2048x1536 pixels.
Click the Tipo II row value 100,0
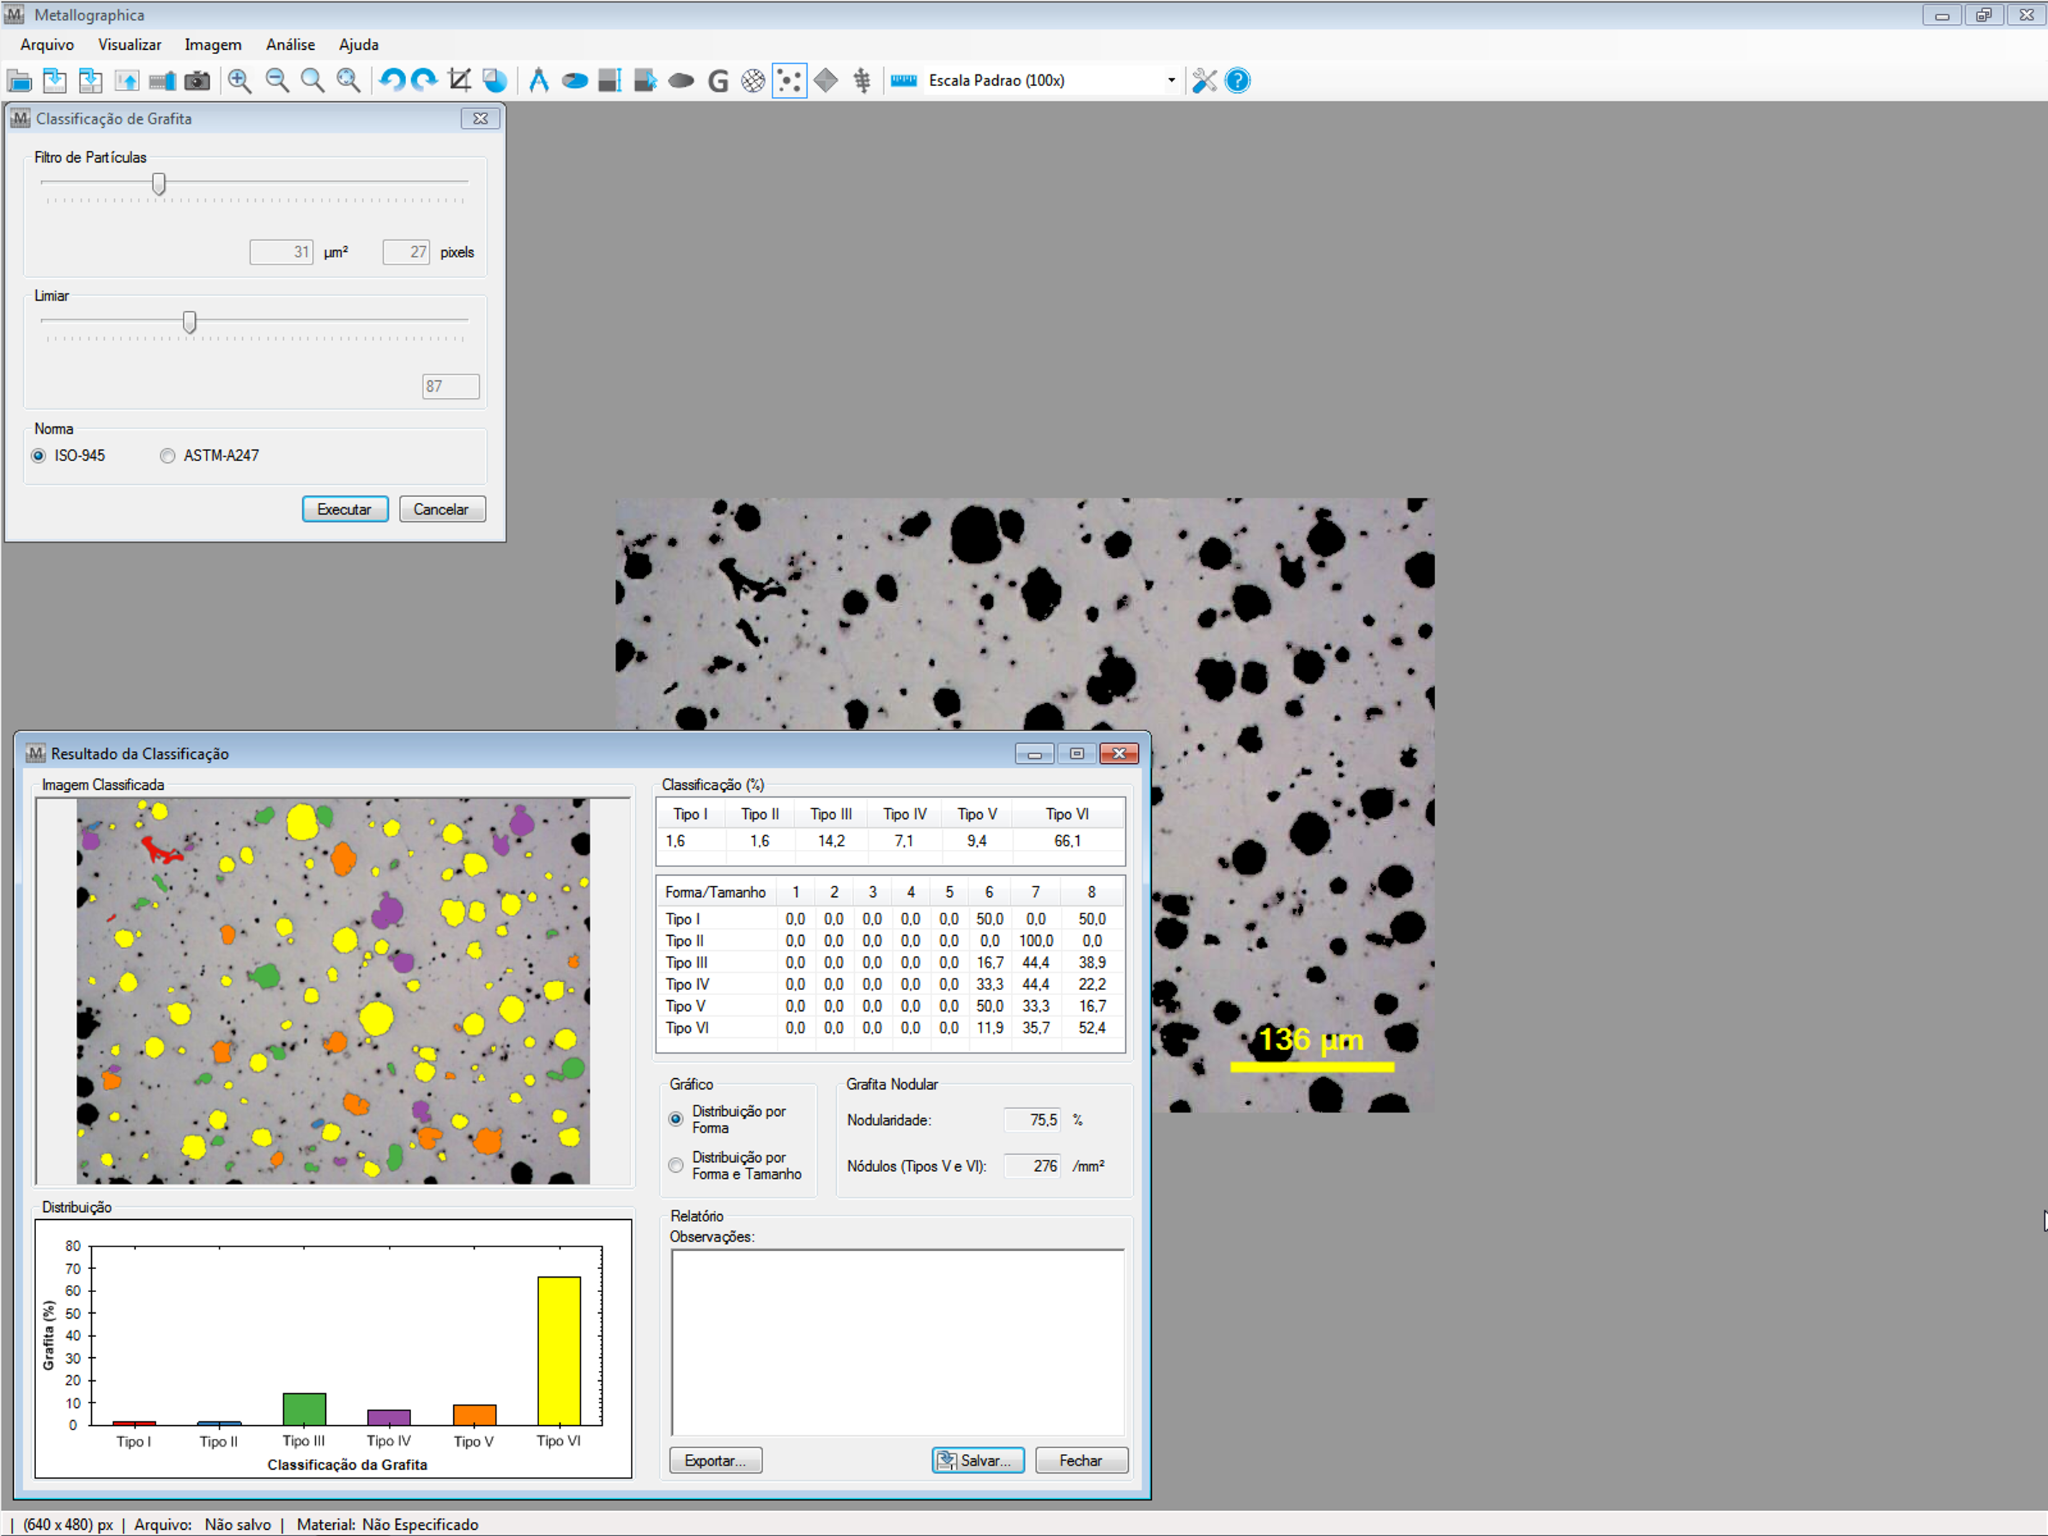click(1035, 941)
